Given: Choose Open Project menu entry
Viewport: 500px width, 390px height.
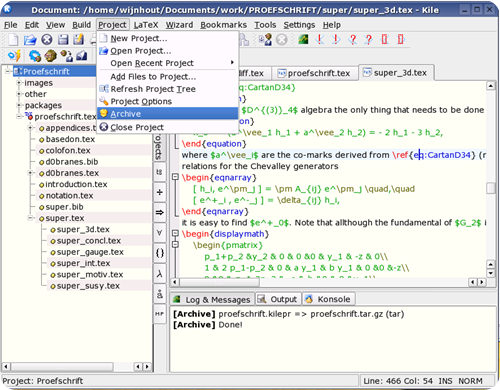Looking at the screenshot, I should [x=167, y=51].
